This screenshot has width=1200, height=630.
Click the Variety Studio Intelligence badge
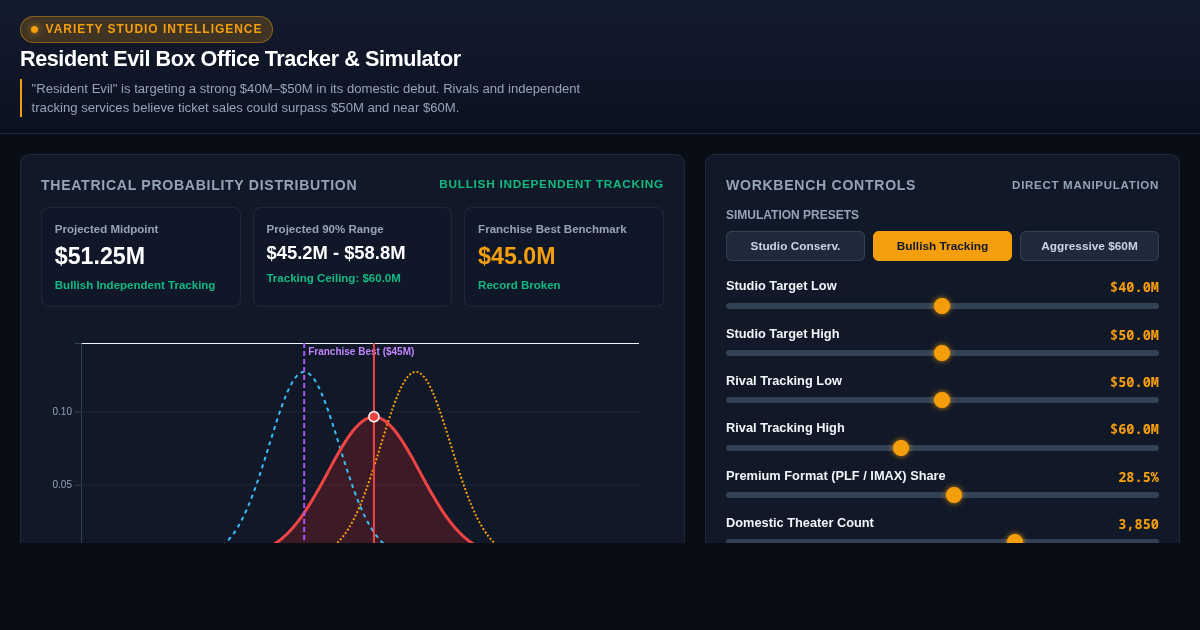[x=146, y=29]
